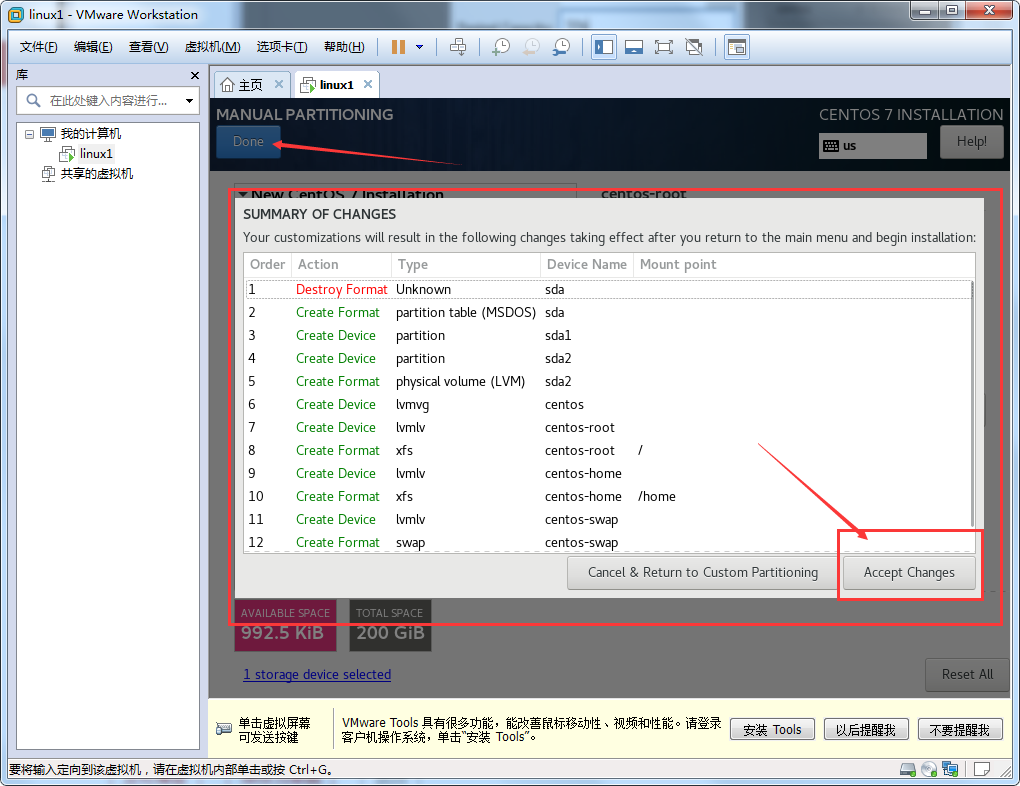Select the swap centos-swap Create Format row
Image resolution: width=1020 pixels, height=786 pixels.
pos(608,543)
